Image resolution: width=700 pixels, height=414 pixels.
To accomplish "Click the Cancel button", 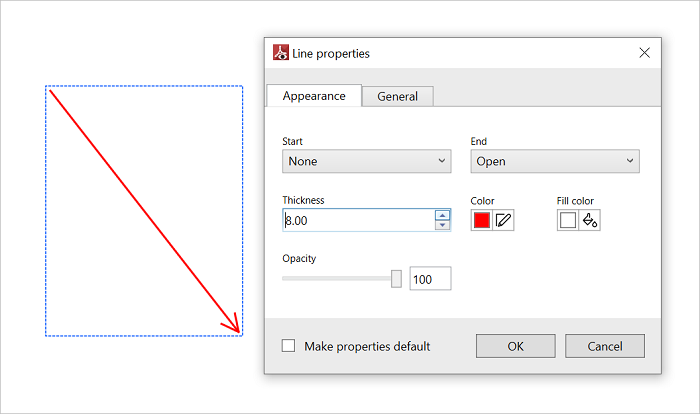I will (604, 346).
